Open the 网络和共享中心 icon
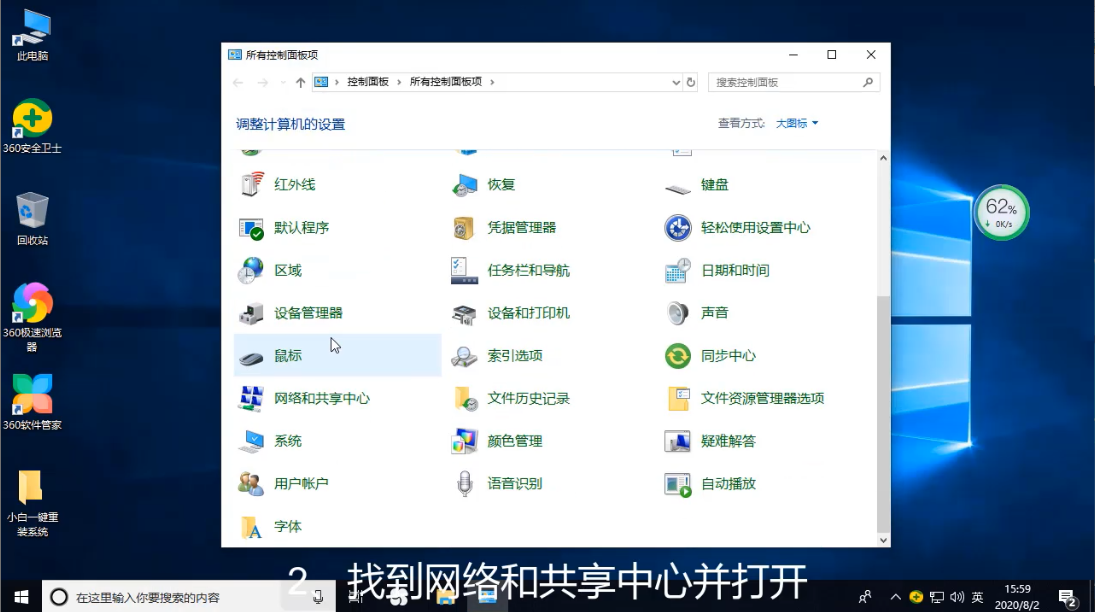 pyautogui.click(x=250, y=398)
